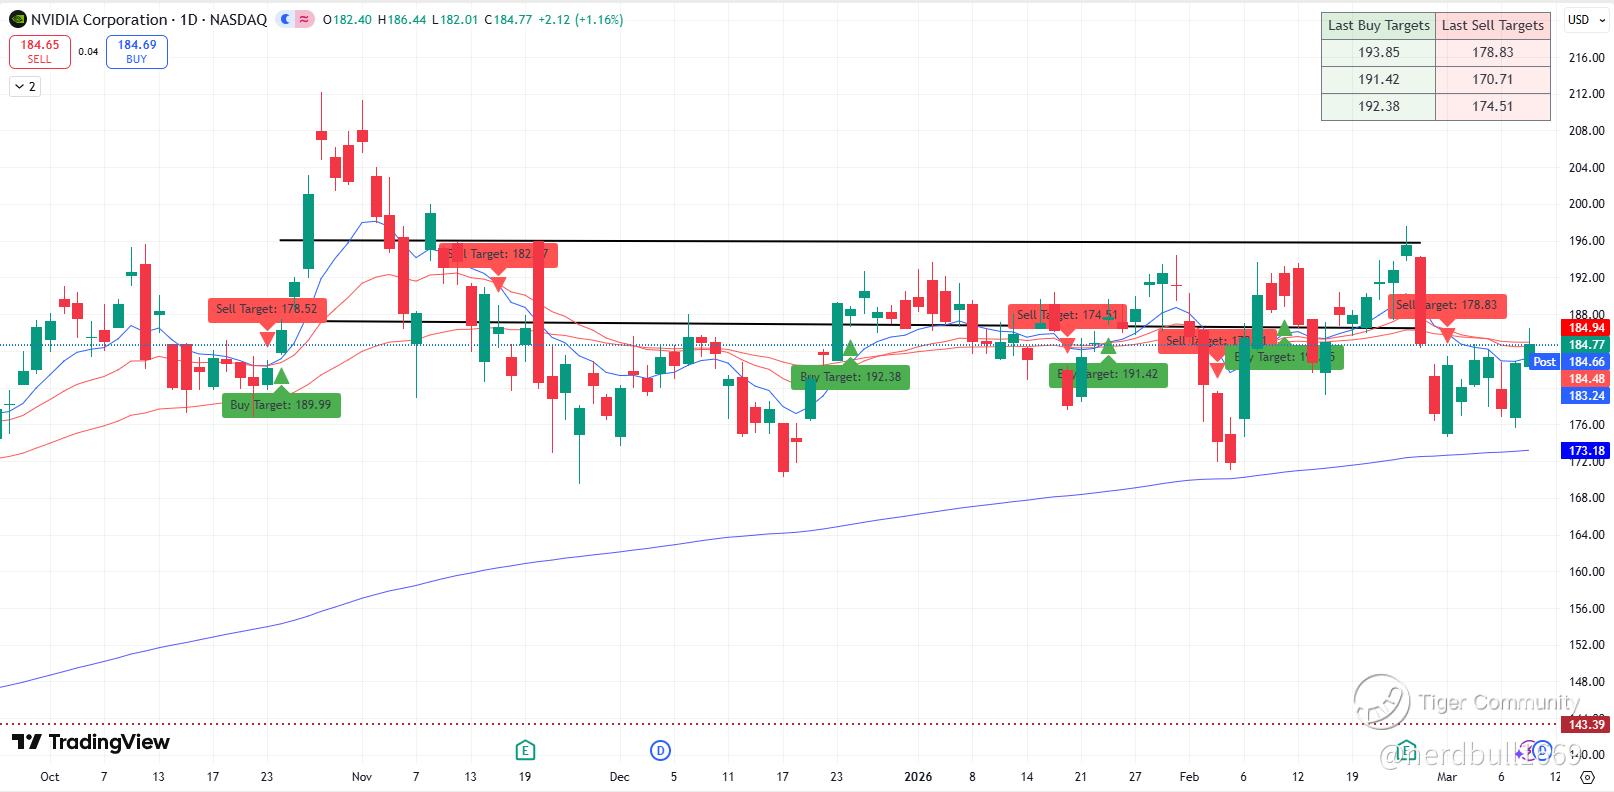Open the earnings E marker before Mar

[1407, 750]
